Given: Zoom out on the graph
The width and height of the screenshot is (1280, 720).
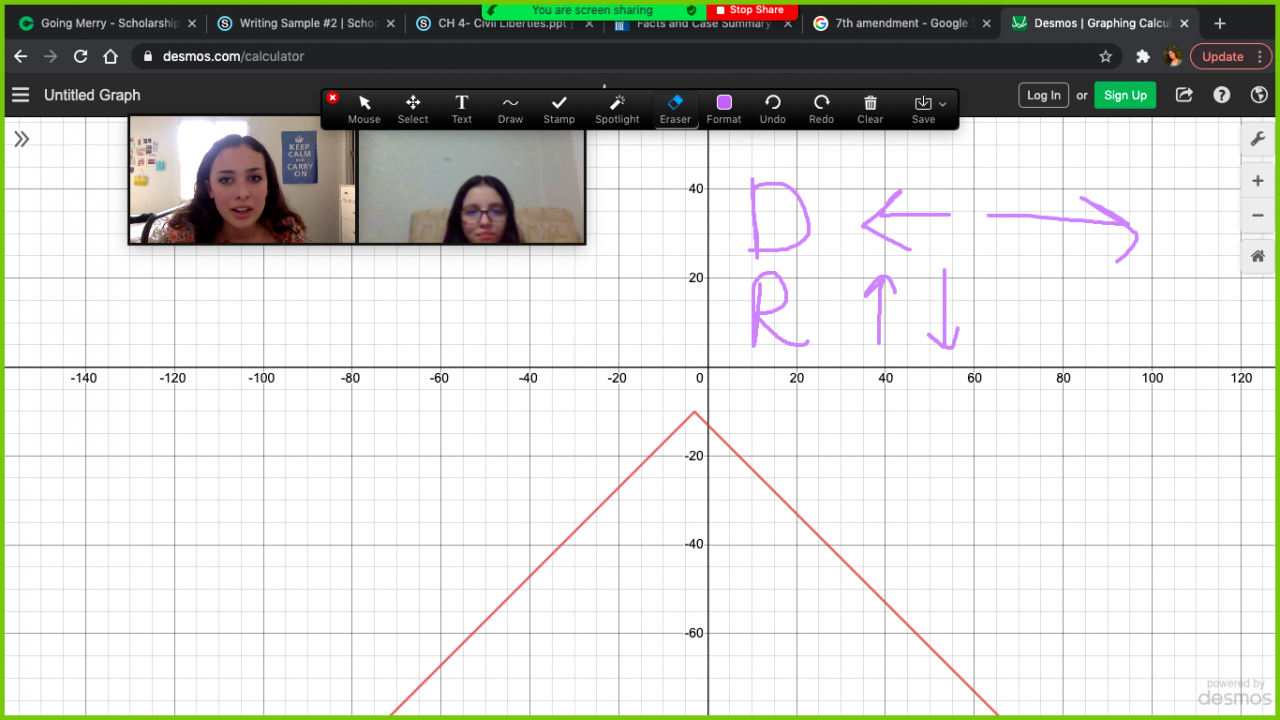Looking at the screenshot, I should (1258, 215).
